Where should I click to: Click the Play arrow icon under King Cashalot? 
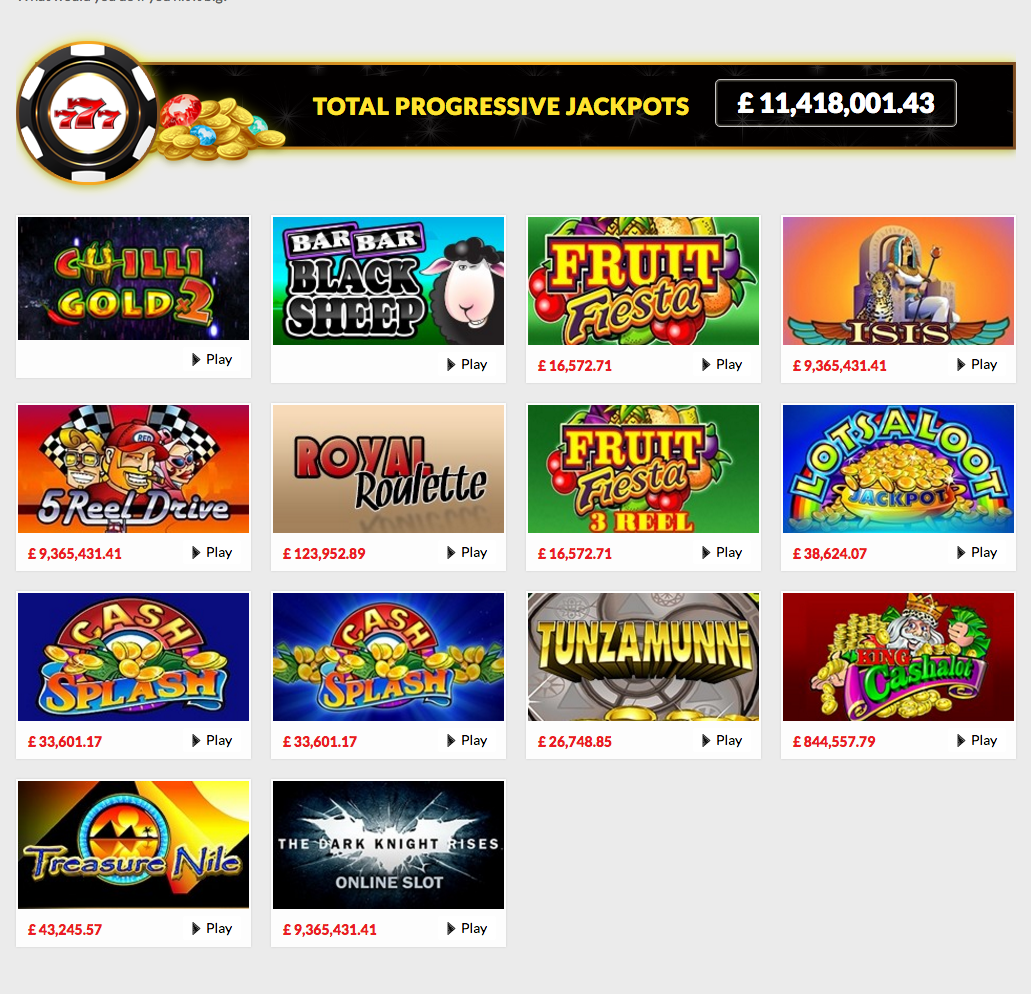(961, 741)
